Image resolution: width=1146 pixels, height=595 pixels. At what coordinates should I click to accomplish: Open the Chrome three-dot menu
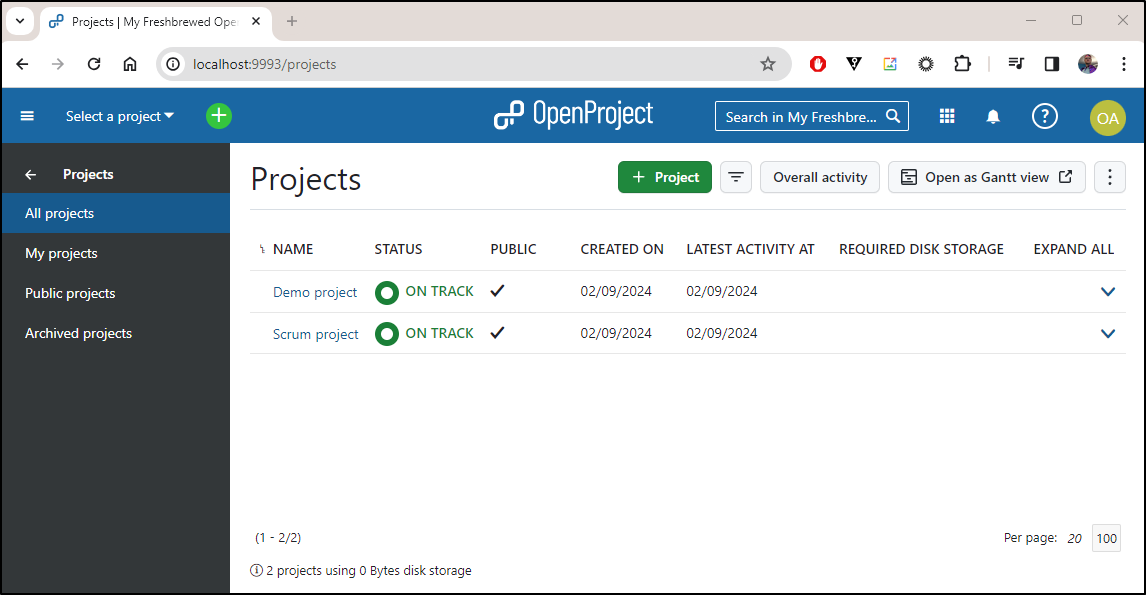tap(1124, 64)
